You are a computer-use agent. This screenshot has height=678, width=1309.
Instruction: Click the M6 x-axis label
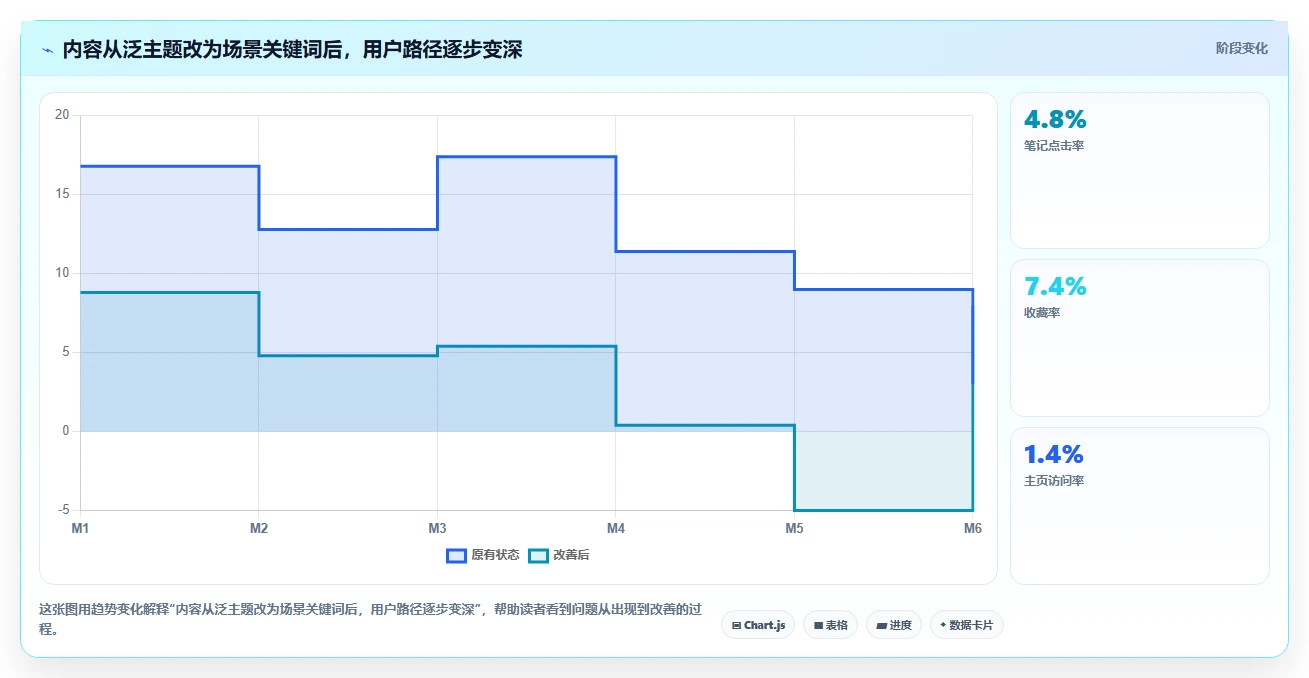pos(972,528)
